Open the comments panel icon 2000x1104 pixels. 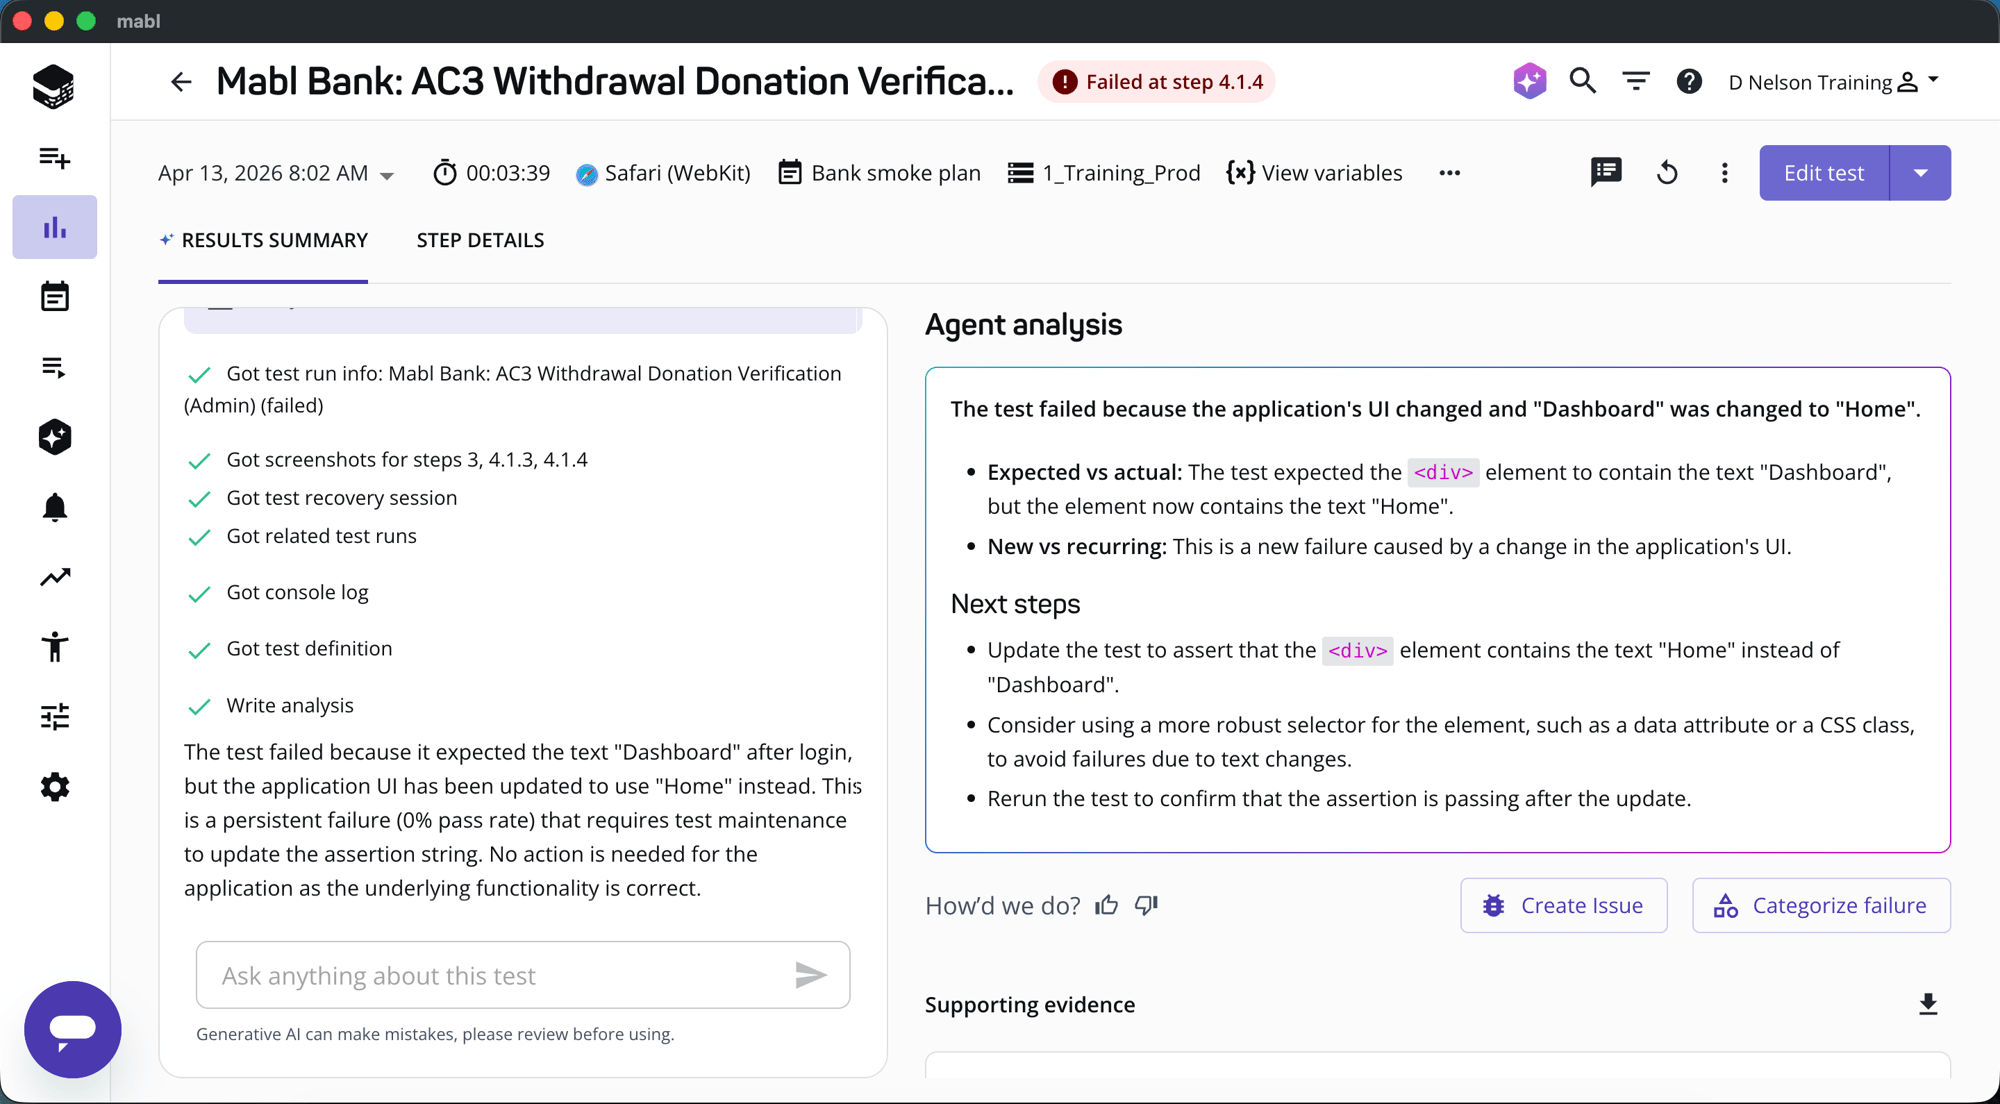pos(1606,173)
